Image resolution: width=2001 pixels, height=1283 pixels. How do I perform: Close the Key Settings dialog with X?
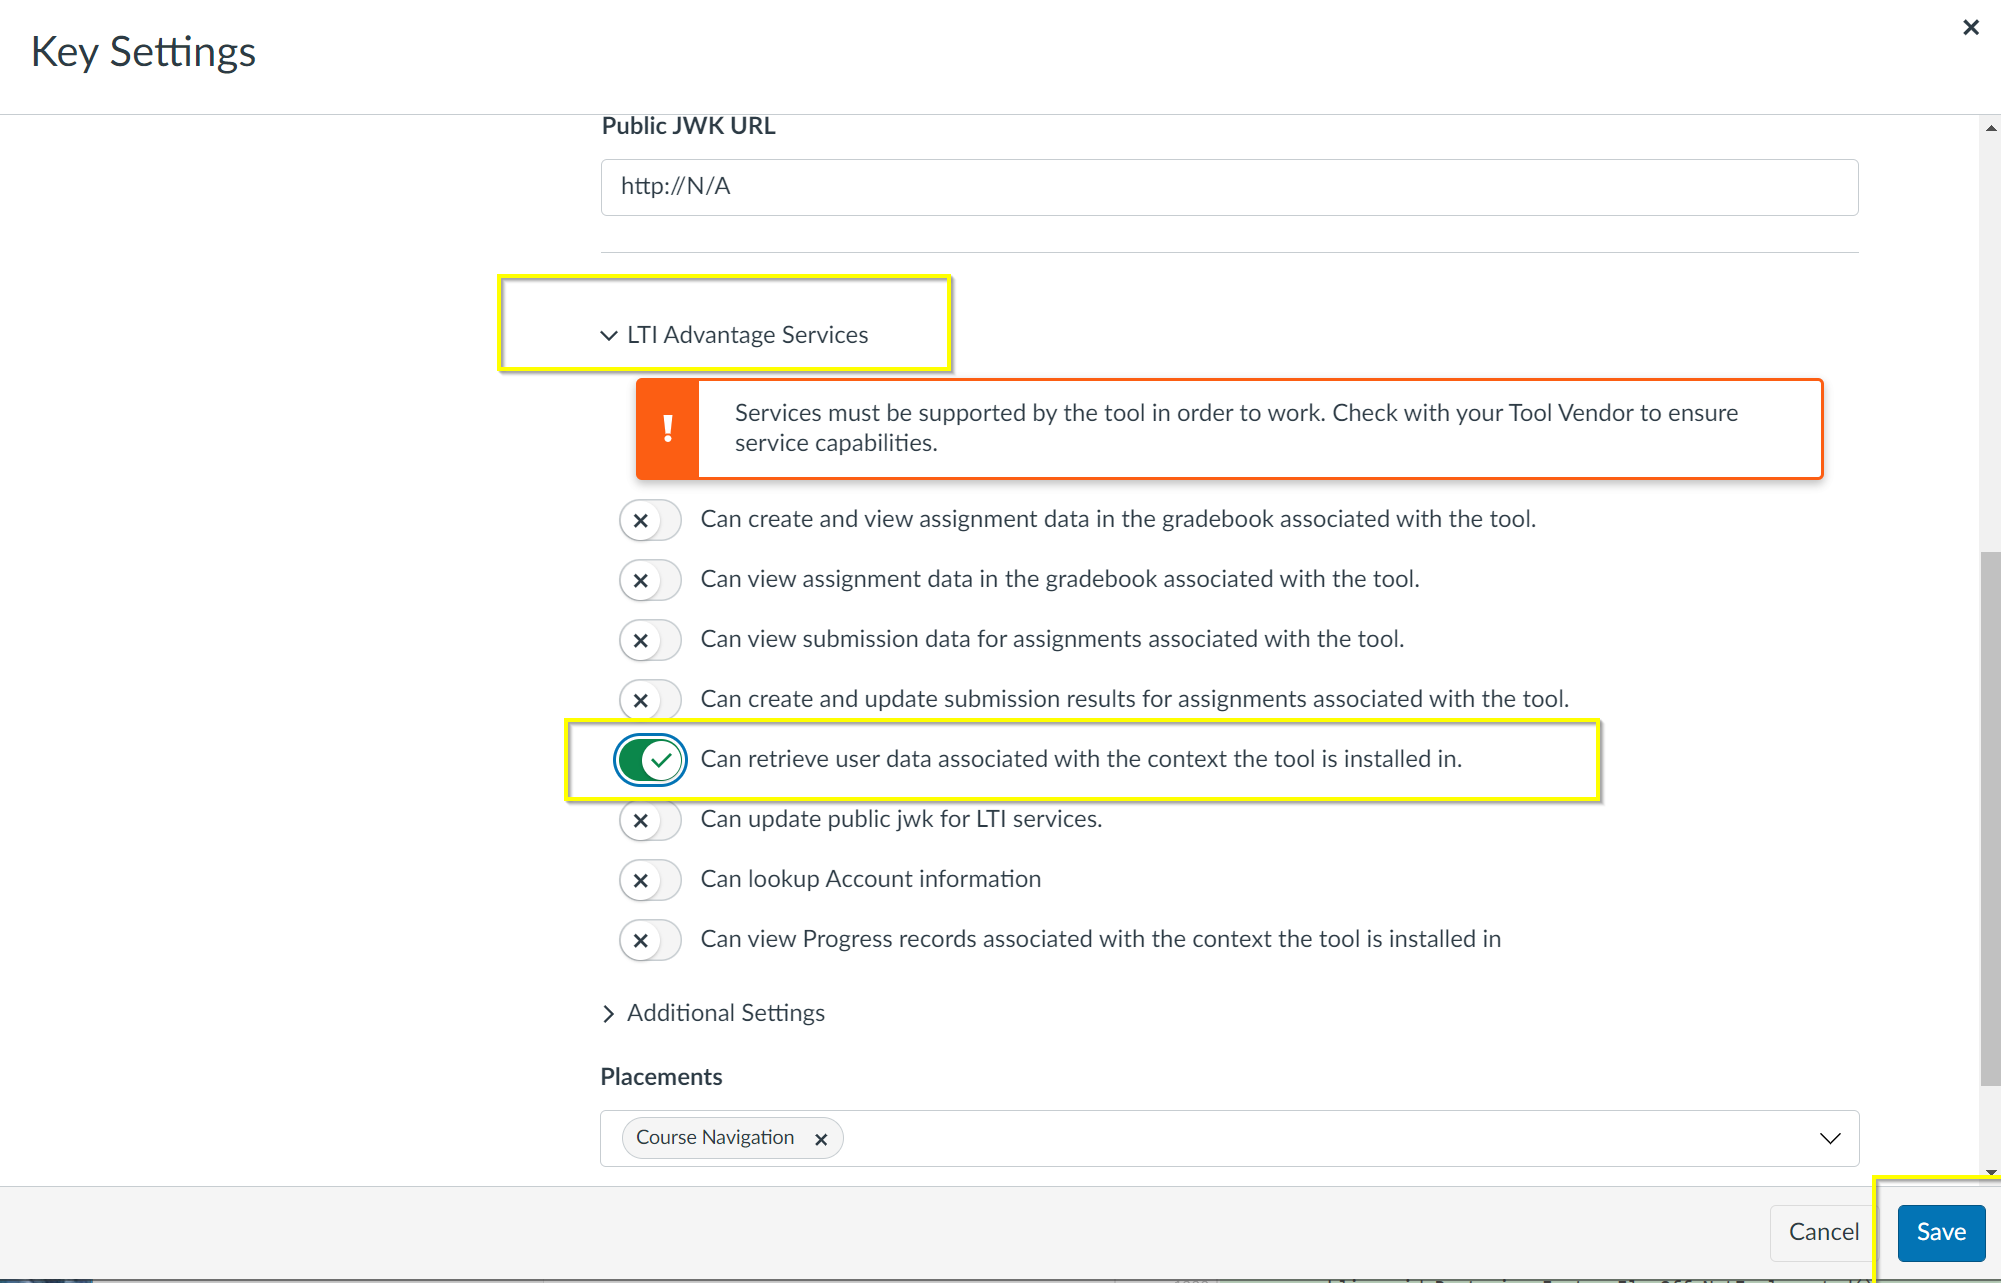[1970, 28]
